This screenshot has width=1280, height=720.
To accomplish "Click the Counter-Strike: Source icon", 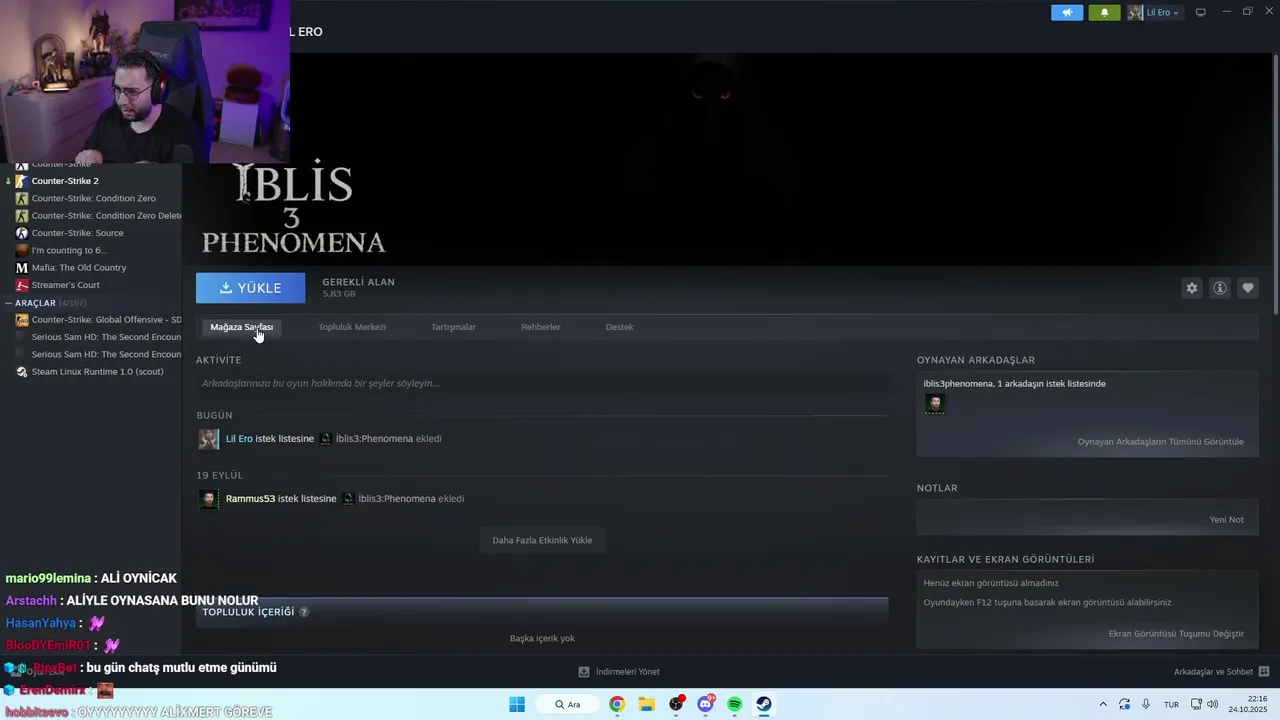I will click(22, 233).
